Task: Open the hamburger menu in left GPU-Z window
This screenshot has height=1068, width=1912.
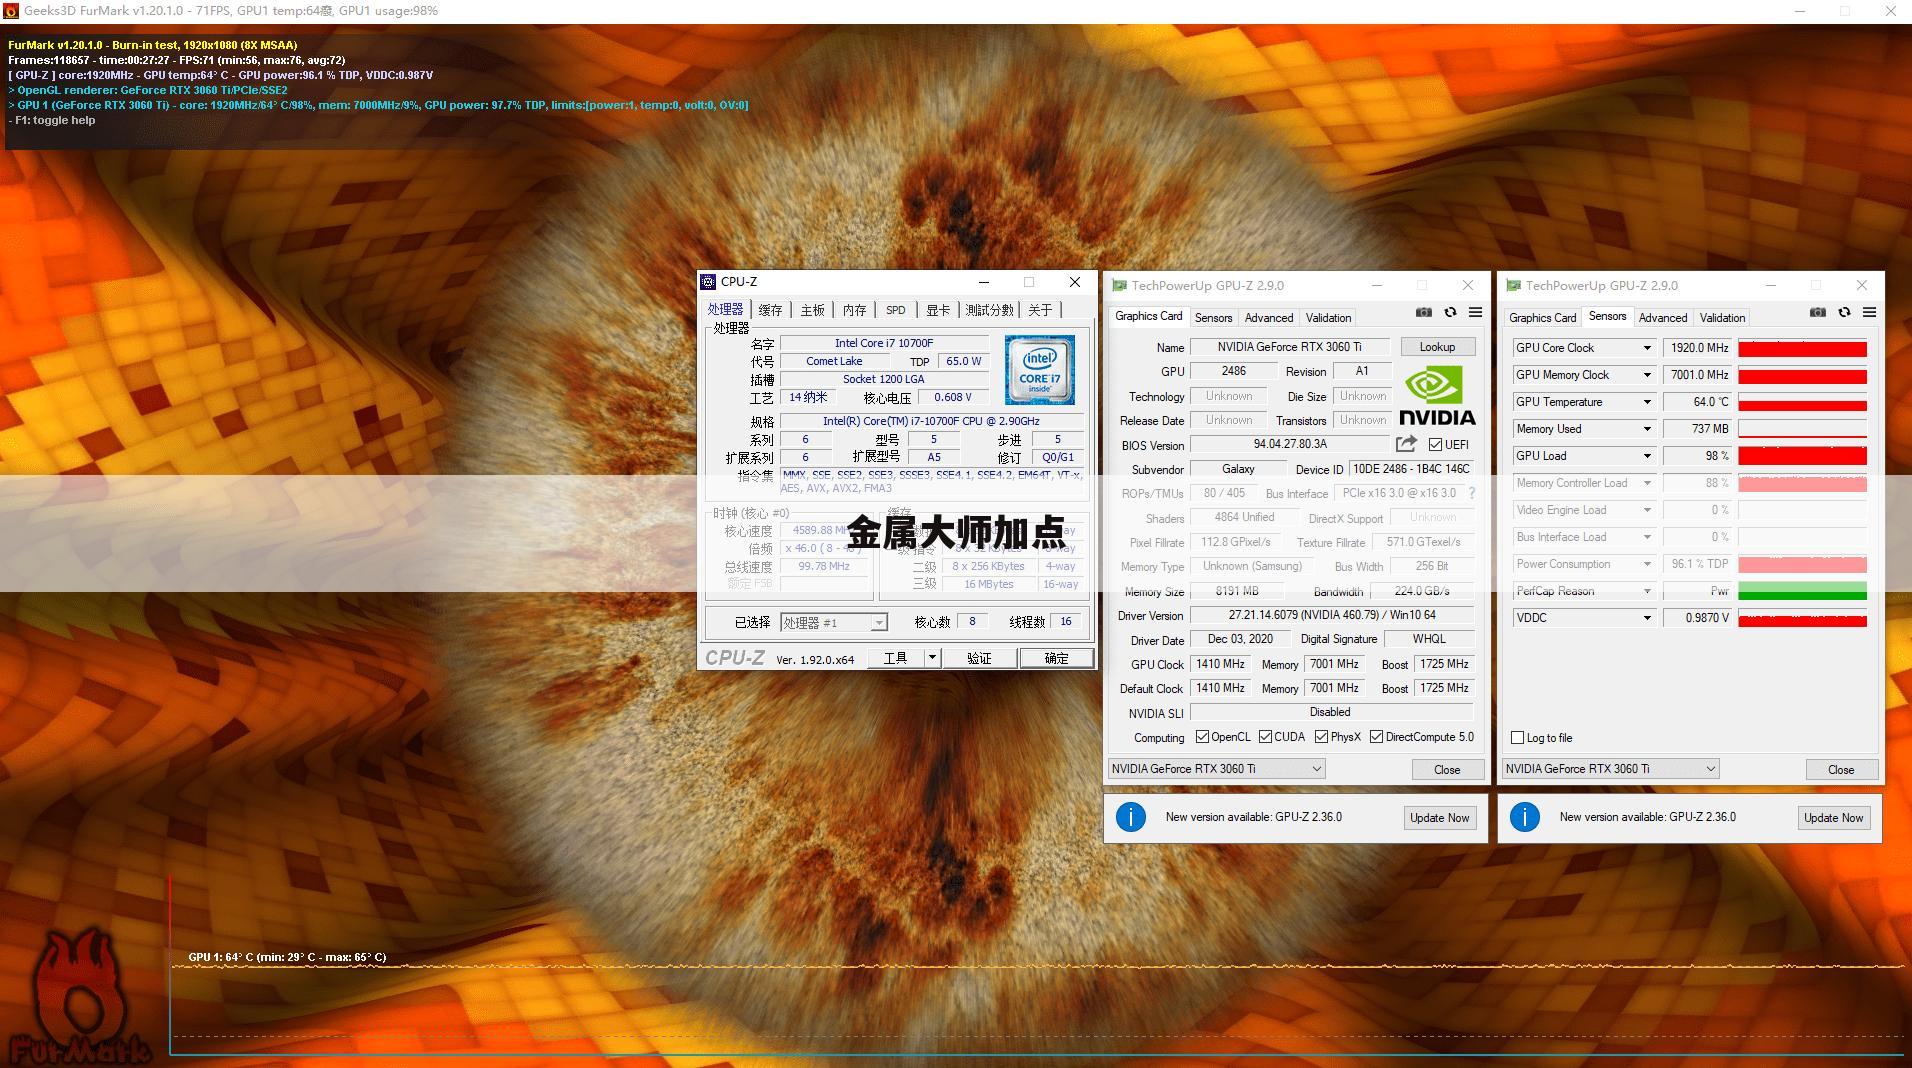Action: click(x=1475, y=312)
